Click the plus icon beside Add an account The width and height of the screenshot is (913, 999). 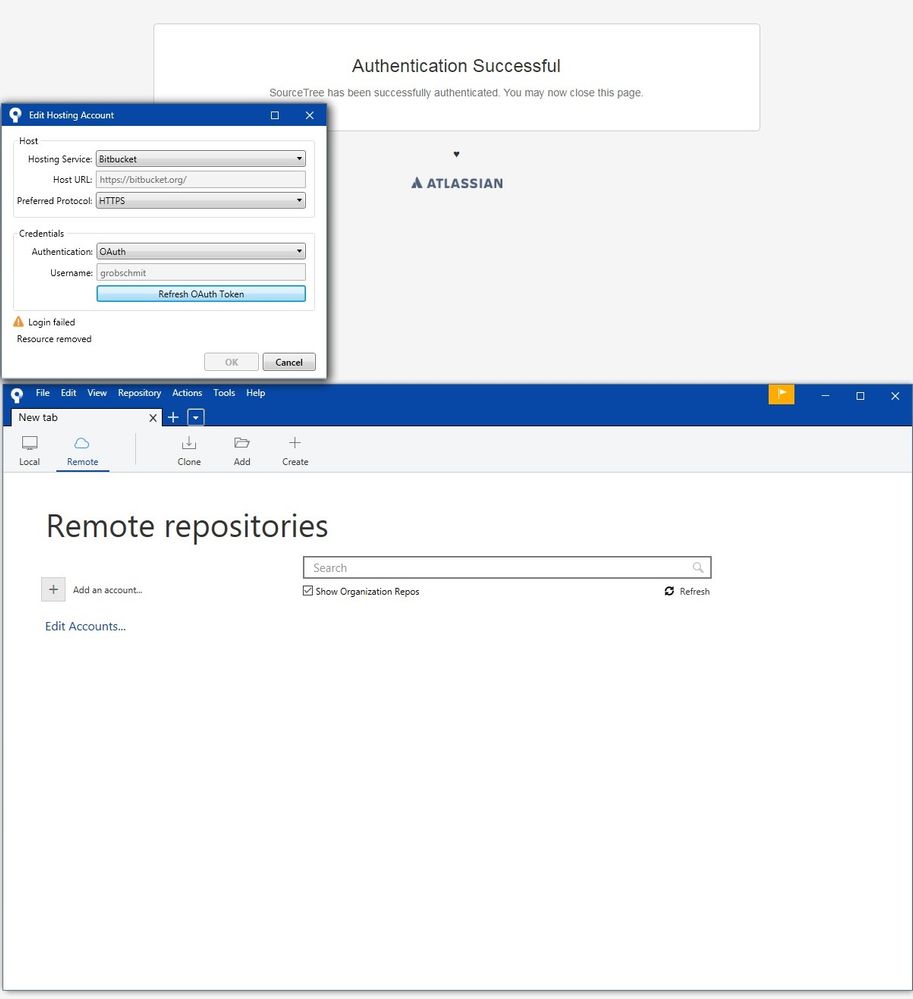(x=54, y=589)
